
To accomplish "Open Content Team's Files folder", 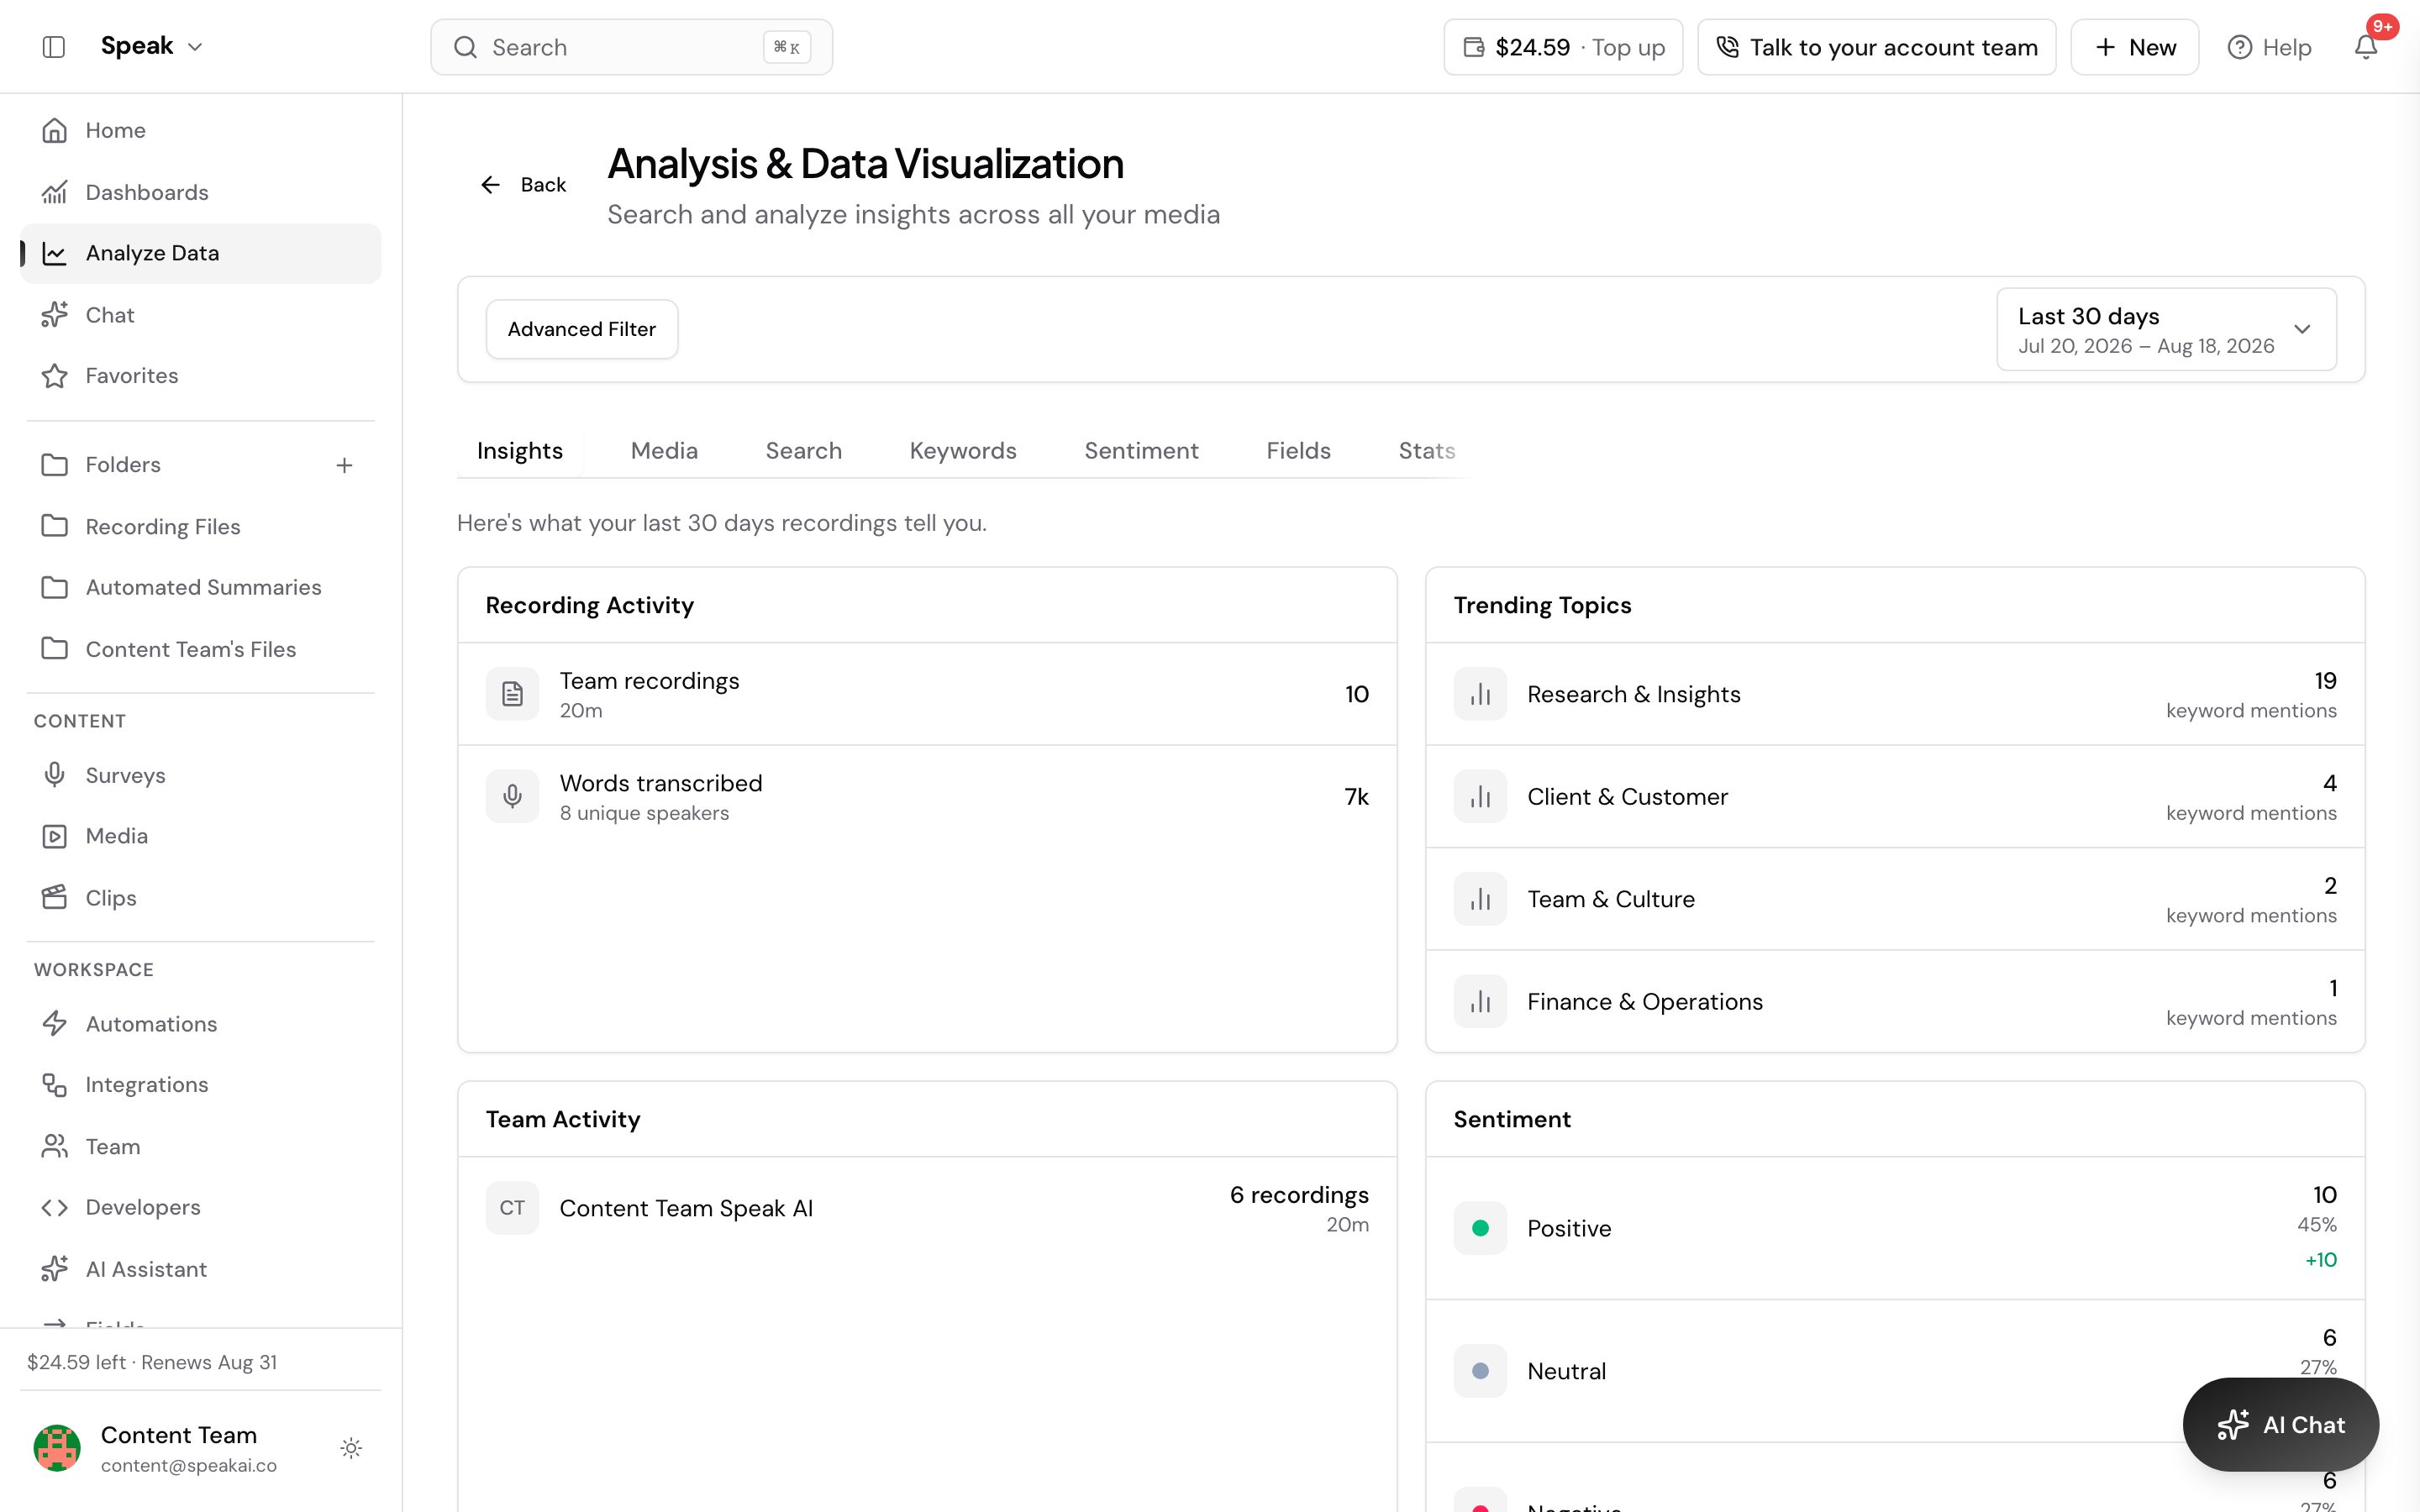I will (200, 649).
